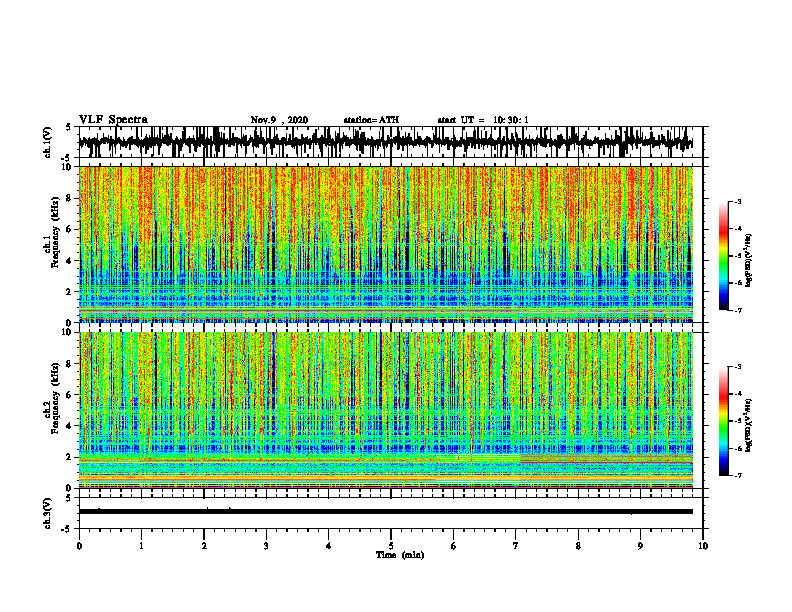Click ch.1 frequency tick '4'
Image resolution: width=792 pixels, height=612 pixels.
pos(70,261)
